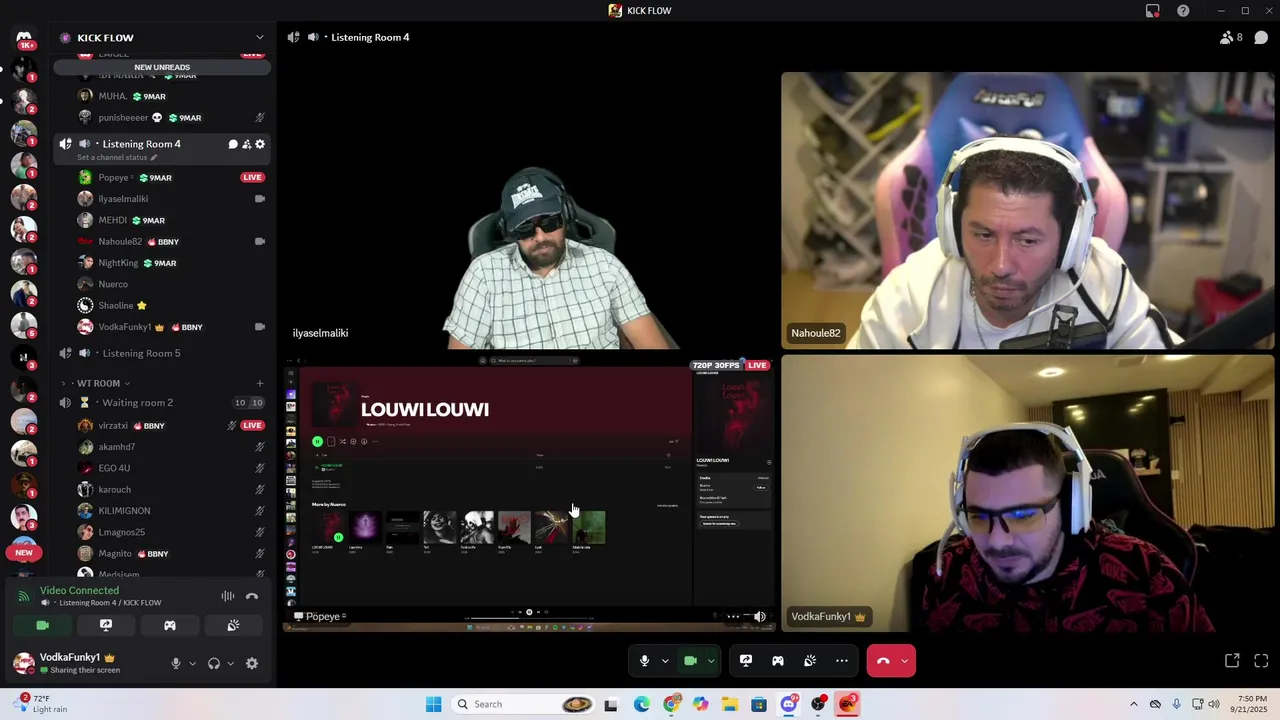Image resolution: width=1280 pixels, height=720 pixels.
Task: Click the voice connection signal icon
Action: click(x=24, y=596)
